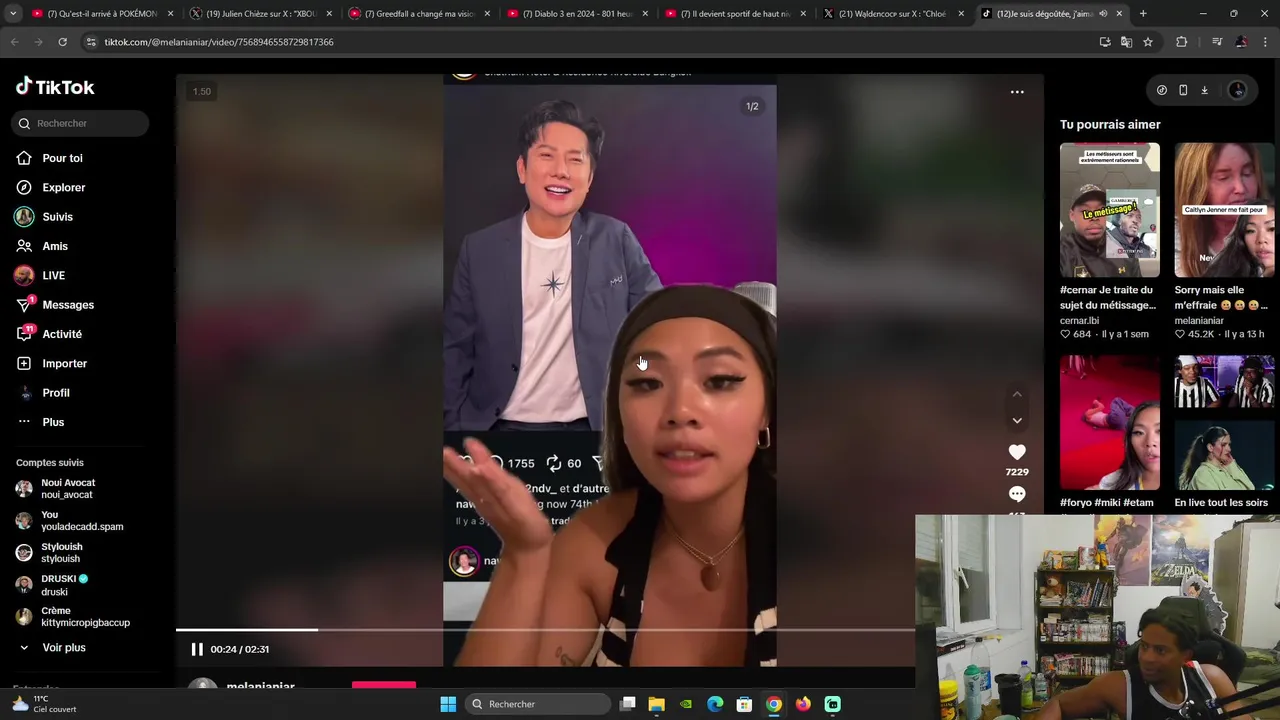Go to previous video up arrow

click(1017, 395)
